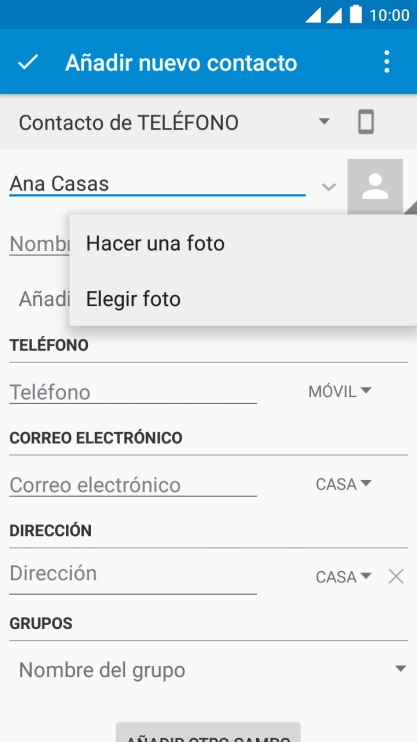The image size is (417, 742).
Task: Expand the name fields chevron
Action: click(x=328, y=186)
